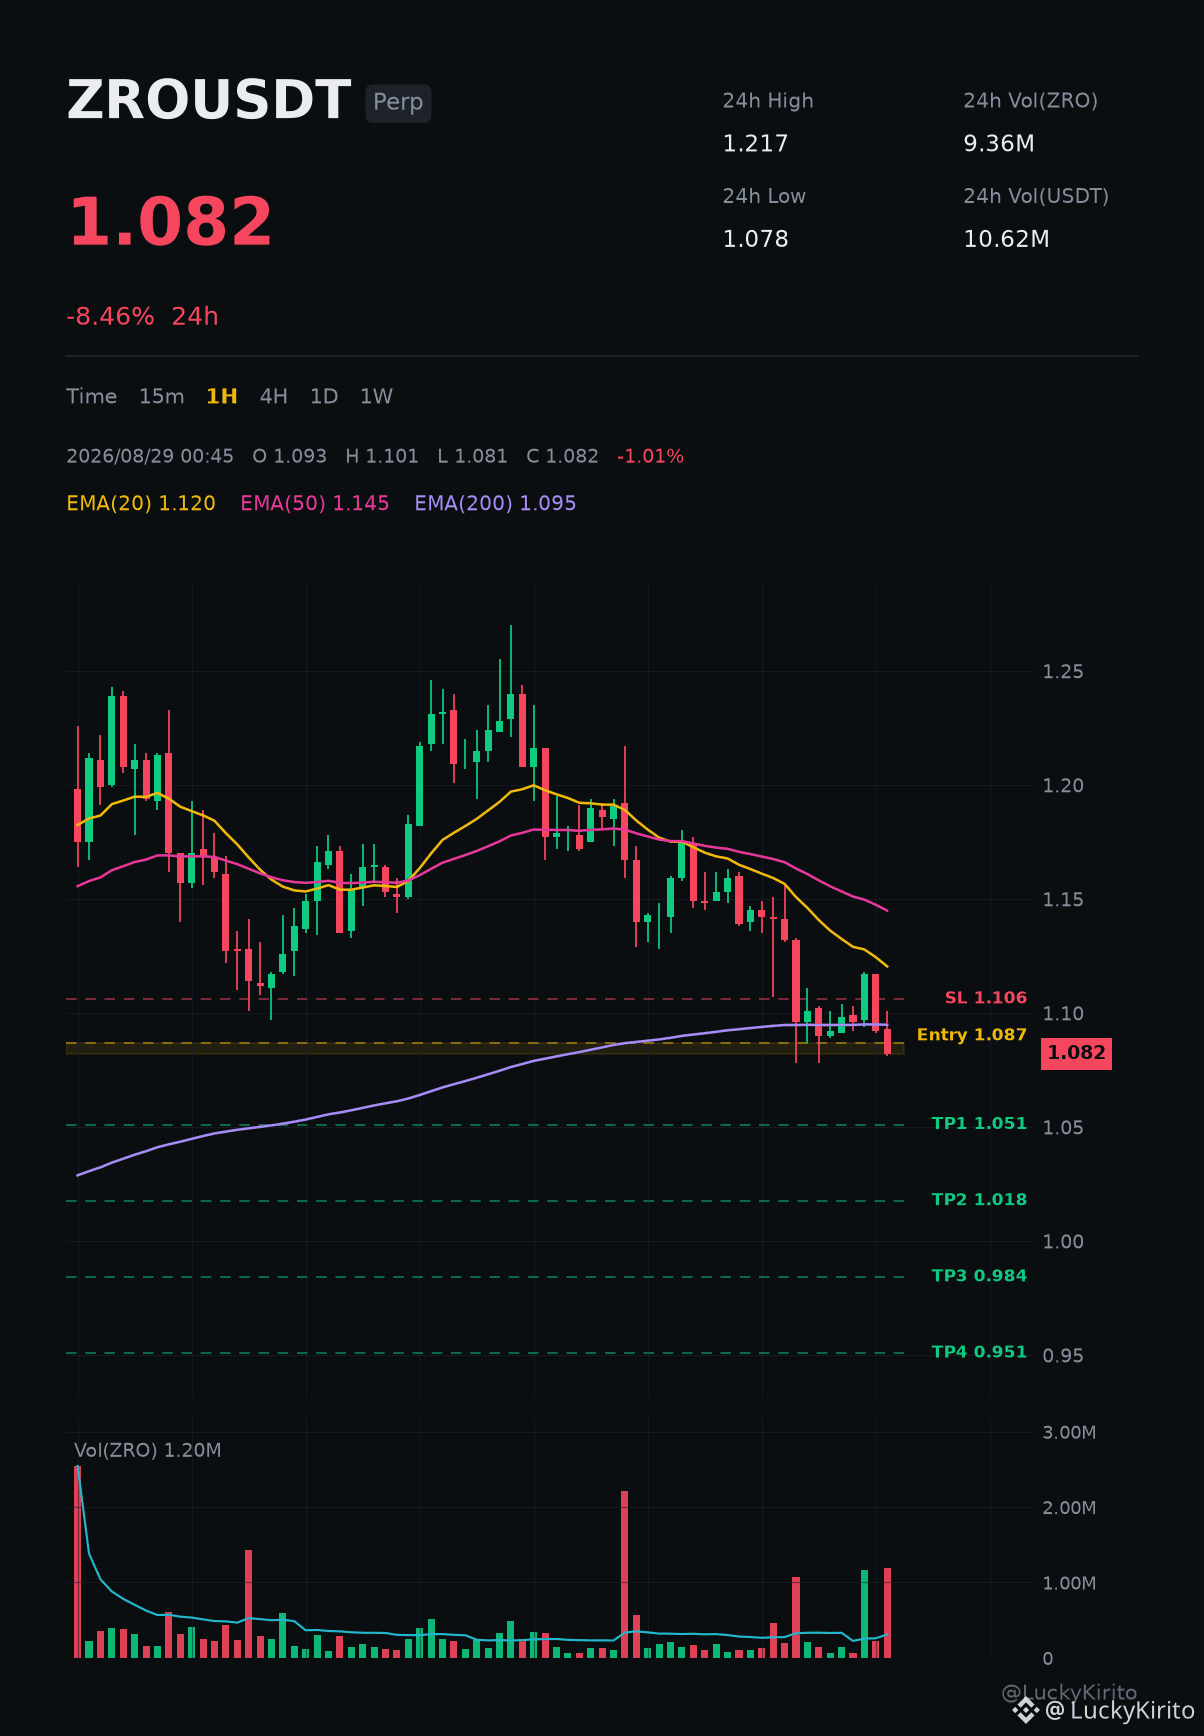
Task: Click the TP3 0.984 target label
Action: (979, 1276)
